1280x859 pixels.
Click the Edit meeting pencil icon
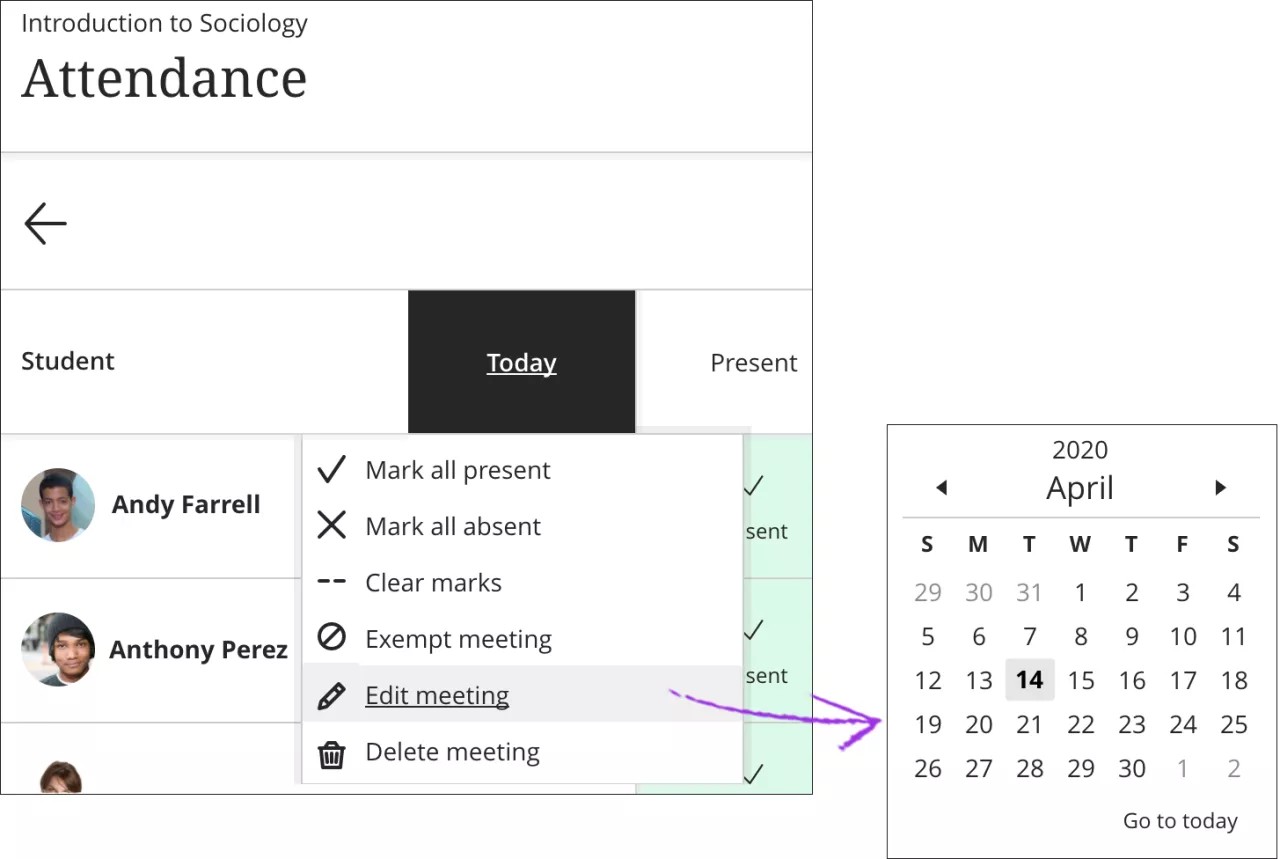331,695
